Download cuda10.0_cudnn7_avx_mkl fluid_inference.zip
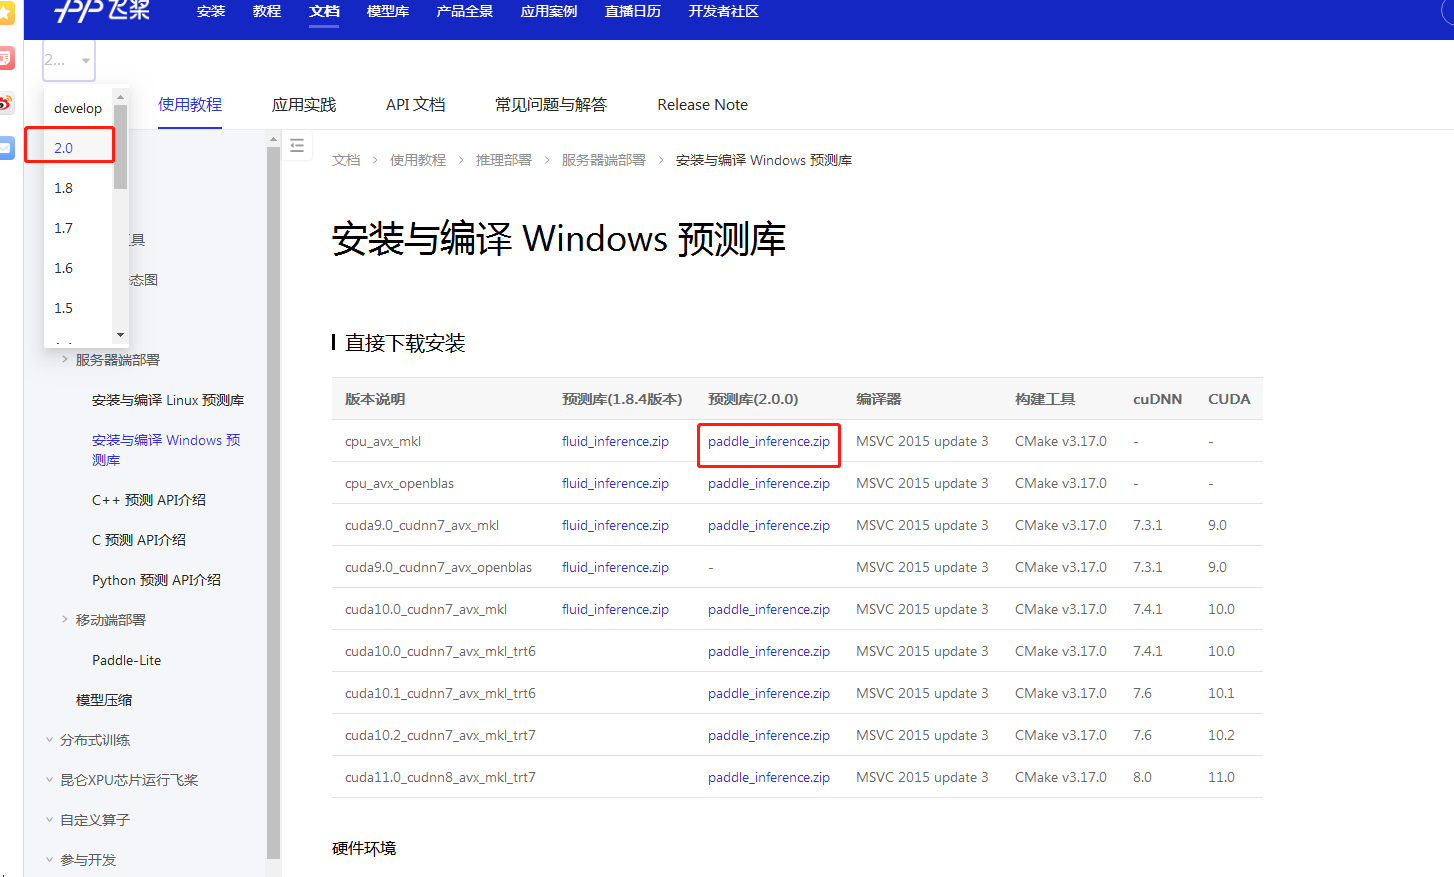1454x877 pixels. (x=615, y=609)
